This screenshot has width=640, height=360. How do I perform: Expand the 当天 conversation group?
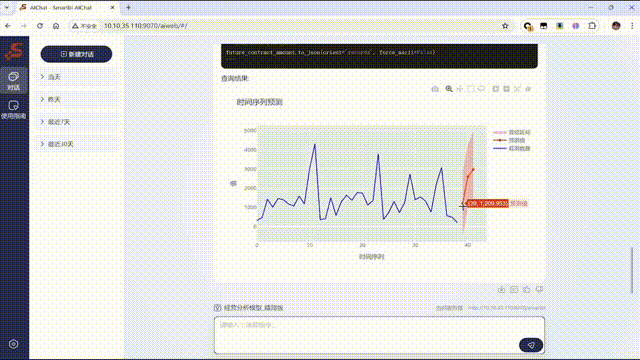tap(78, 77)
